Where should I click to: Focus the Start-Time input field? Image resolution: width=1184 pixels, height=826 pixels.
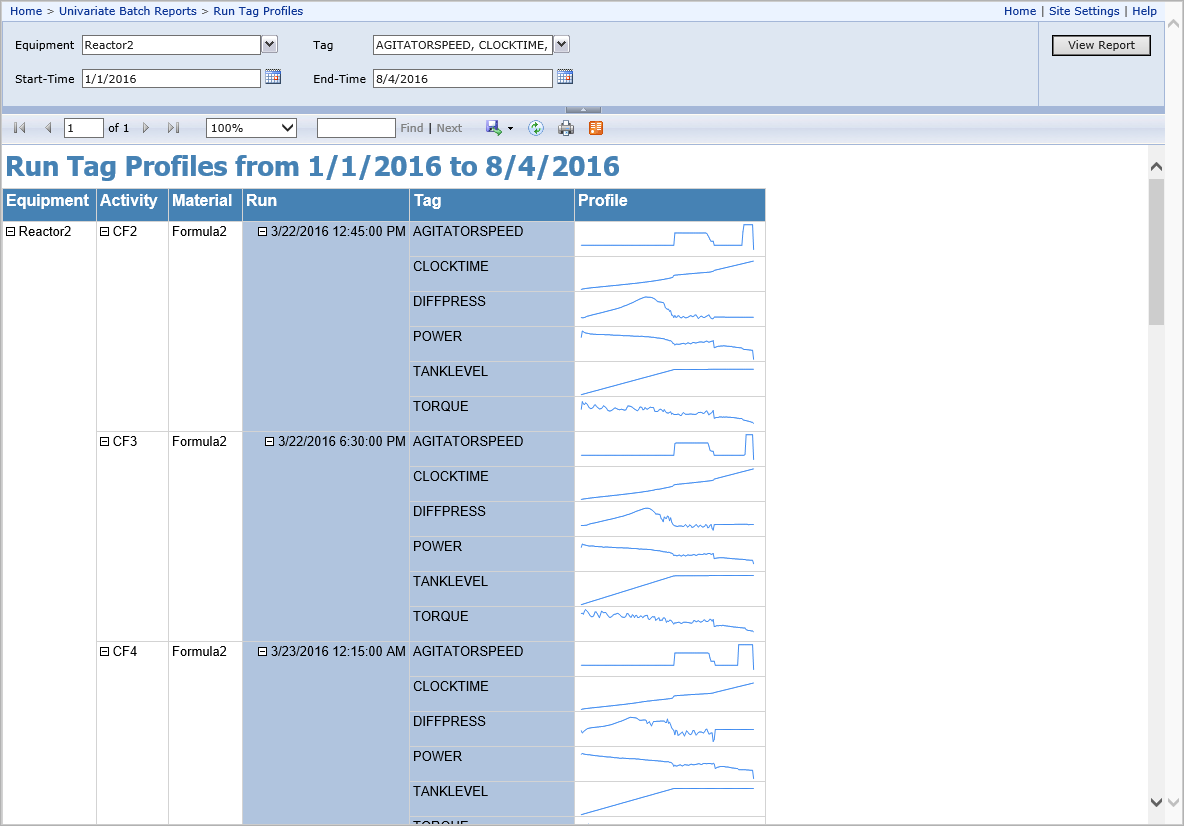tap(171, 79)
